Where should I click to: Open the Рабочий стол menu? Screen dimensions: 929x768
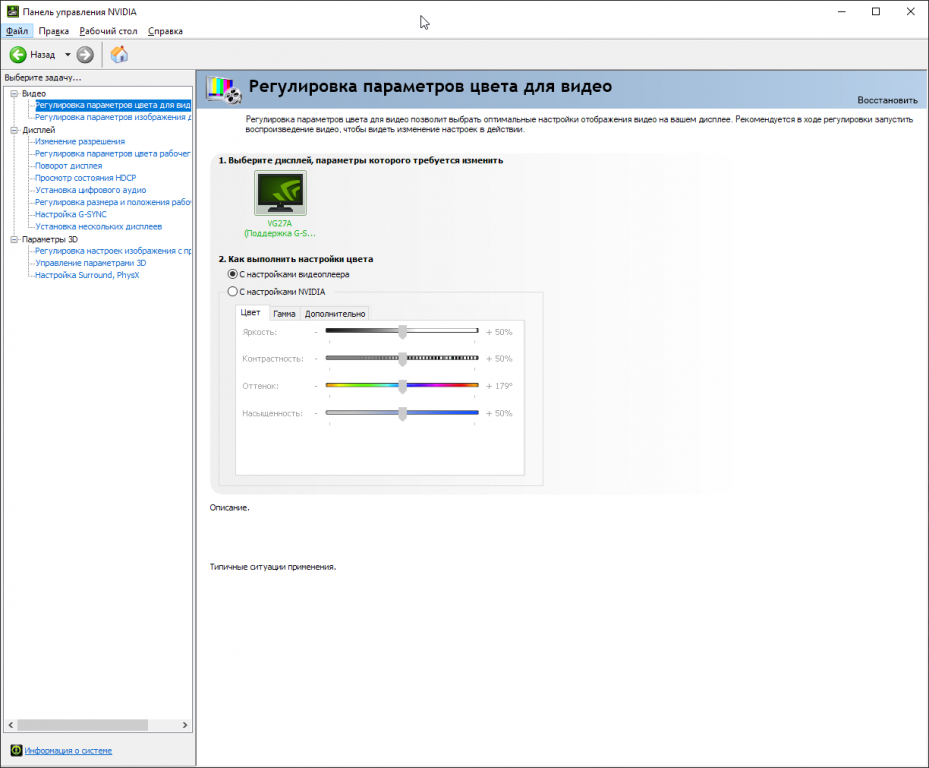click(108, 31)
